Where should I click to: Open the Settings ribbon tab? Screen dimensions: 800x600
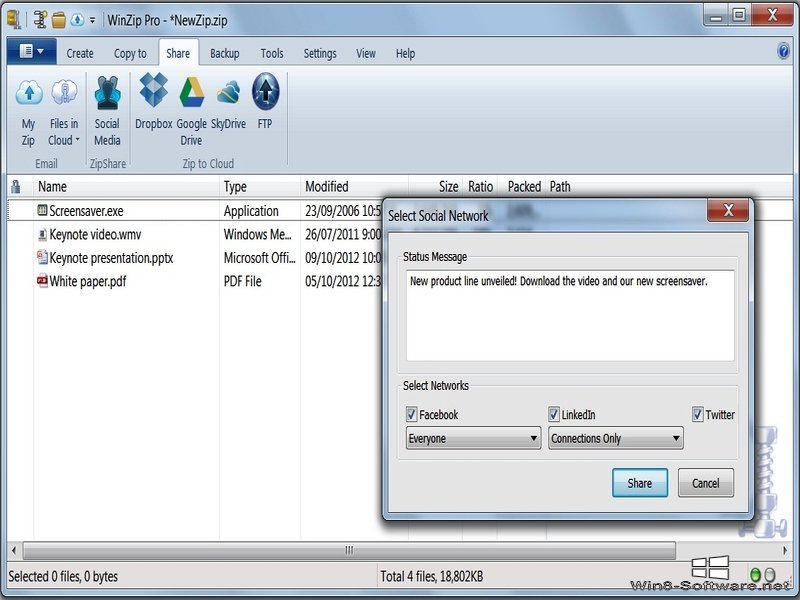pos(320,54)
